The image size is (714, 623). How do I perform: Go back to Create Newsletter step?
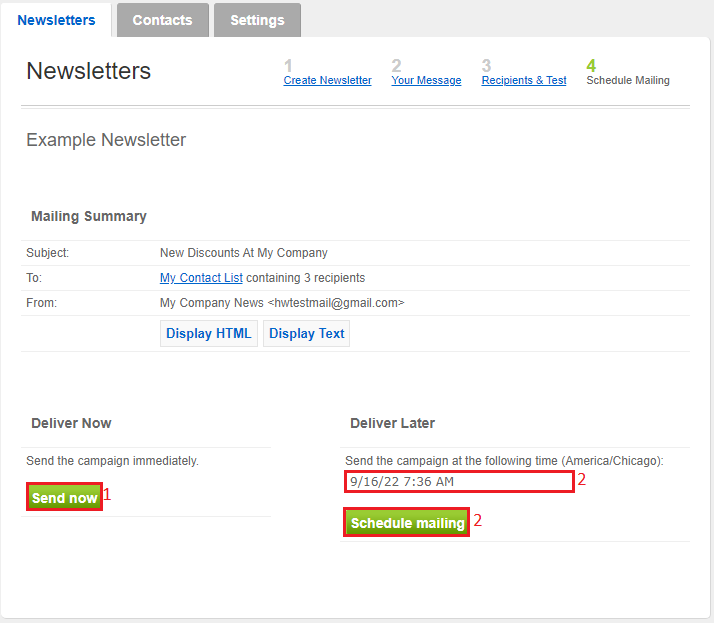pyautogui.click(x=327, y=80)
